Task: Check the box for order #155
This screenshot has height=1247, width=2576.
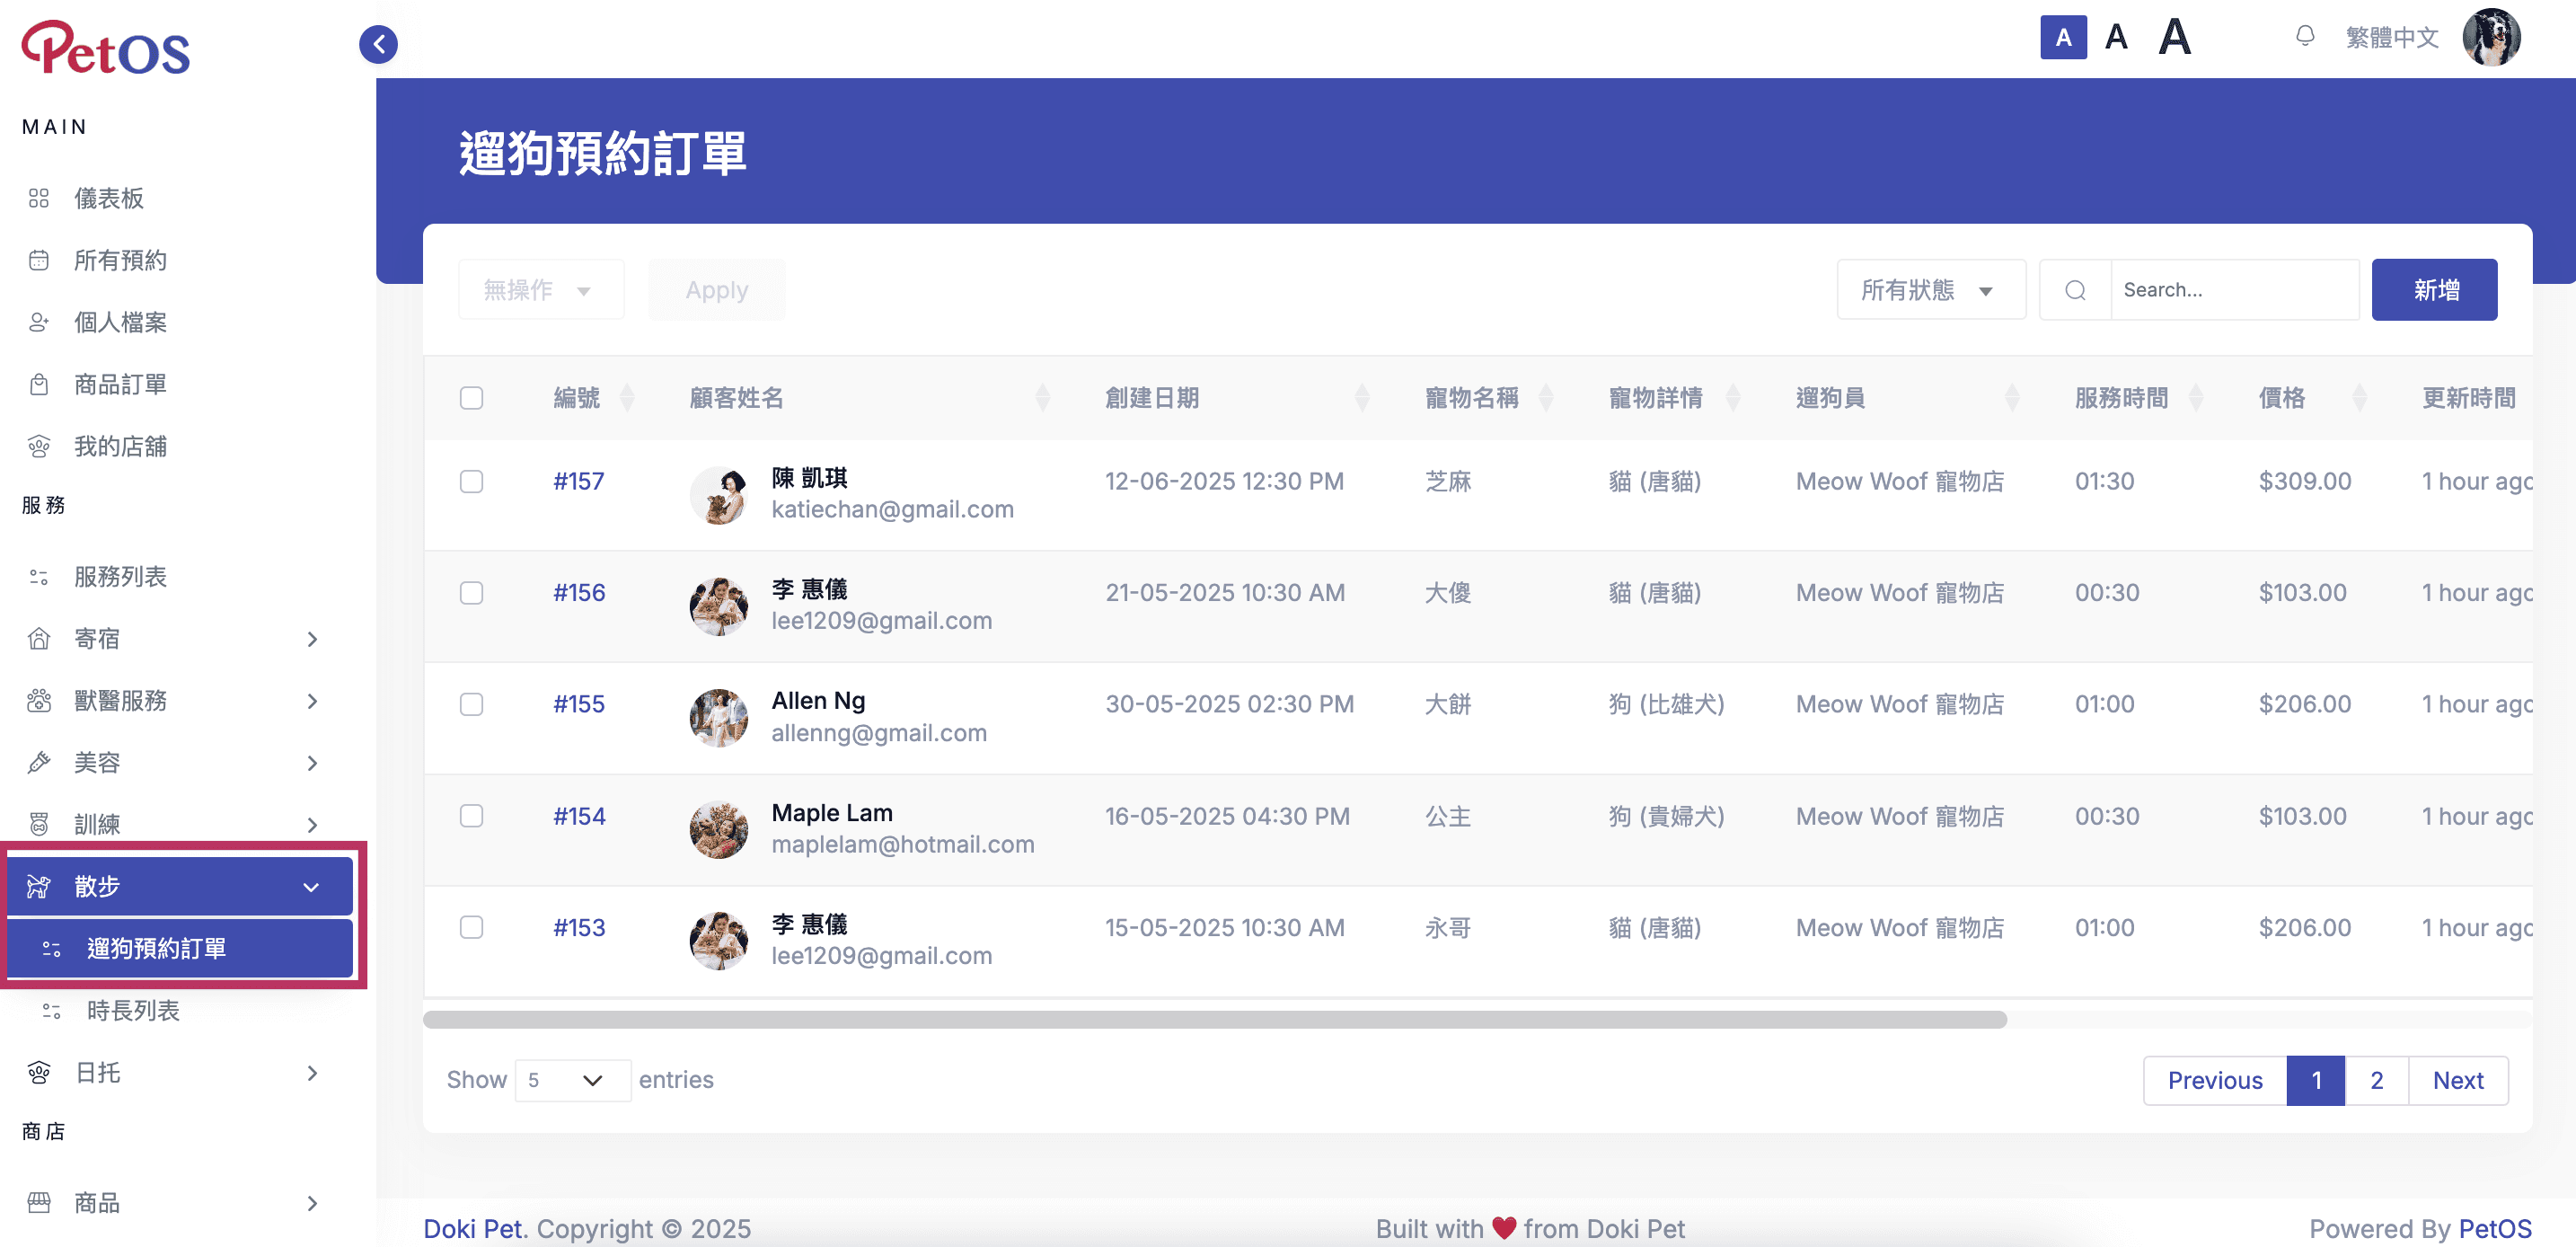Action: point(471,705)
